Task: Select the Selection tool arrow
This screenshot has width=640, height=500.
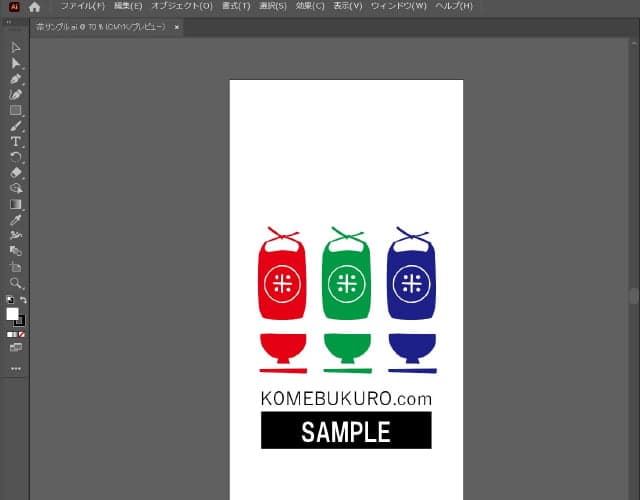Action: tap(16, 47)
